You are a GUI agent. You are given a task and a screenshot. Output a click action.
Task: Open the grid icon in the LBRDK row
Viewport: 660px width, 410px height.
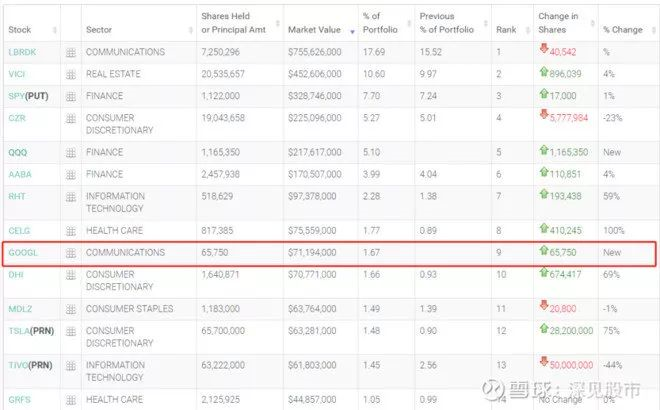(71, 53)
